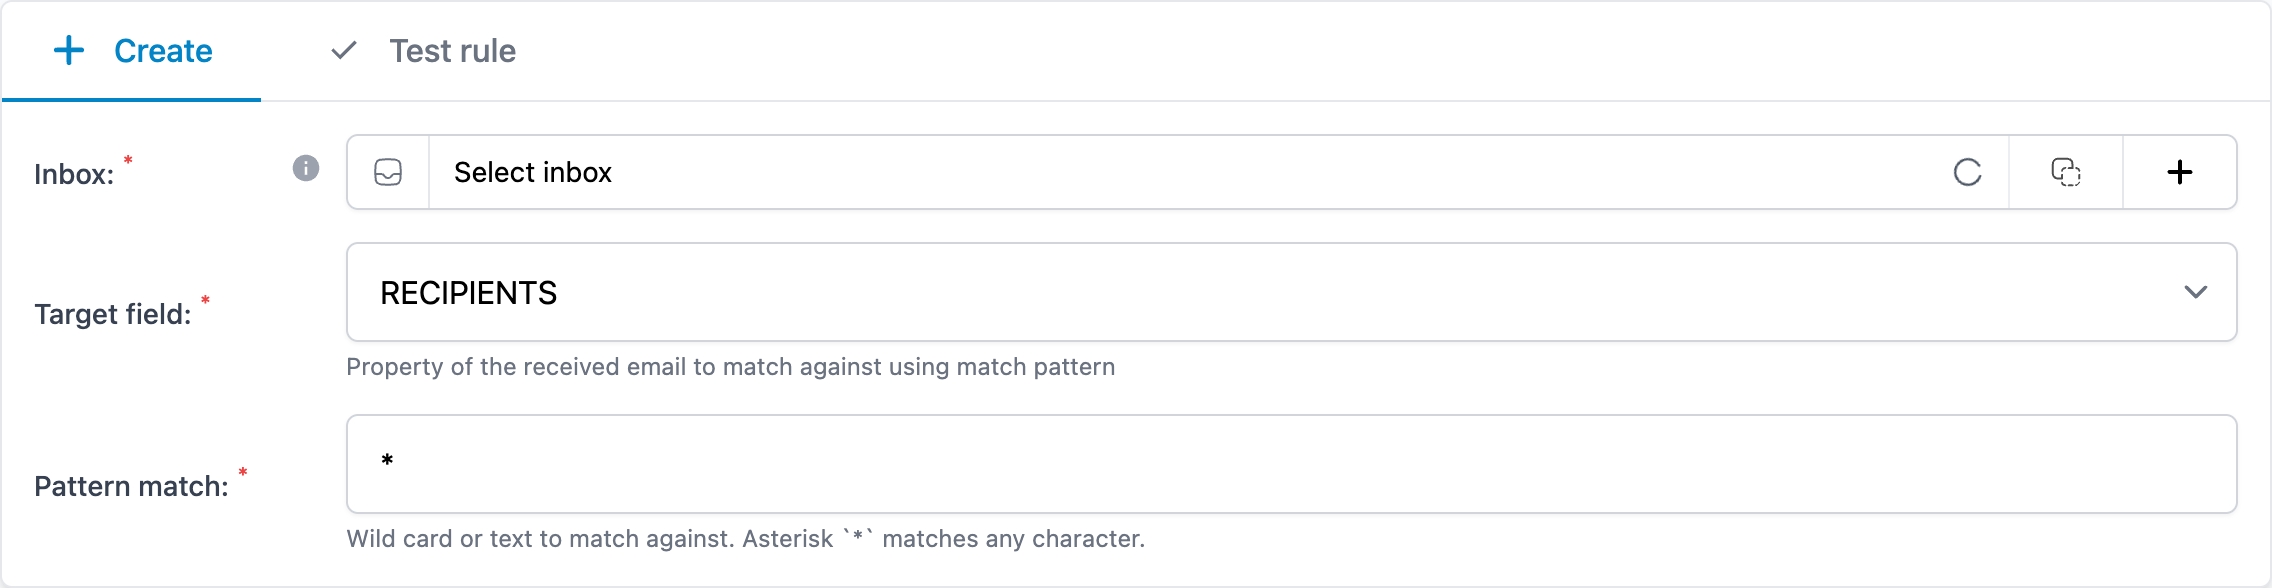
Task: Click the red asterisk beside Pattern match
Action: (242, 472)
